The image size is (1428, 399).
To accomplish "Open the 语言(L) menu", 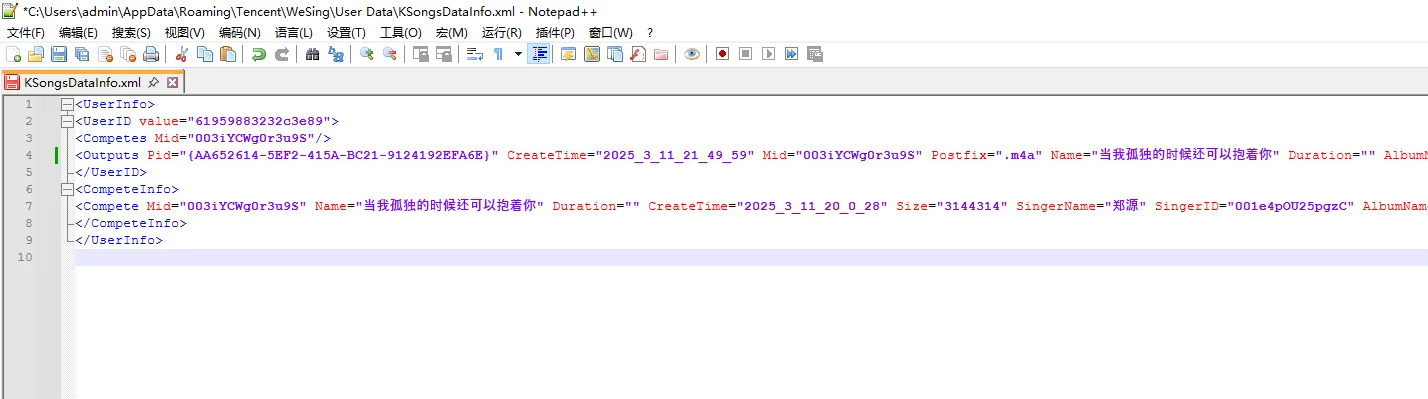I will coord(293,33).
